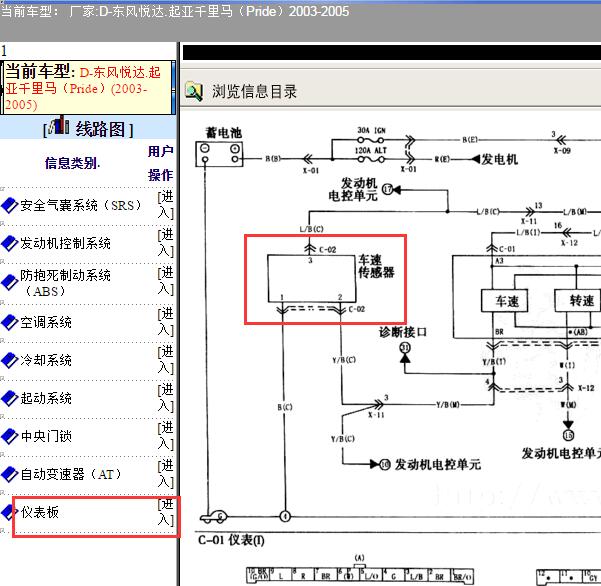The height and width of the screenshot is (586, 601).
Task: Open the 进入 link for 自动变速器（AT）
Action: [166, 474]
